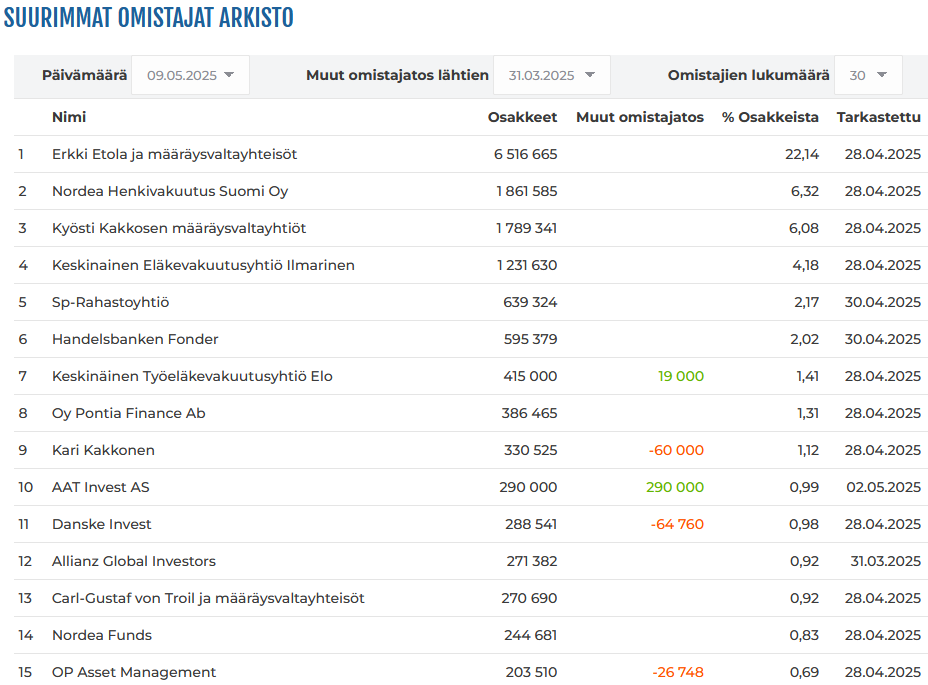Click the Oy Pontia Finance Ab name
Image resolution: width=928 pixels, height=685 pixels.
[128, 413]
